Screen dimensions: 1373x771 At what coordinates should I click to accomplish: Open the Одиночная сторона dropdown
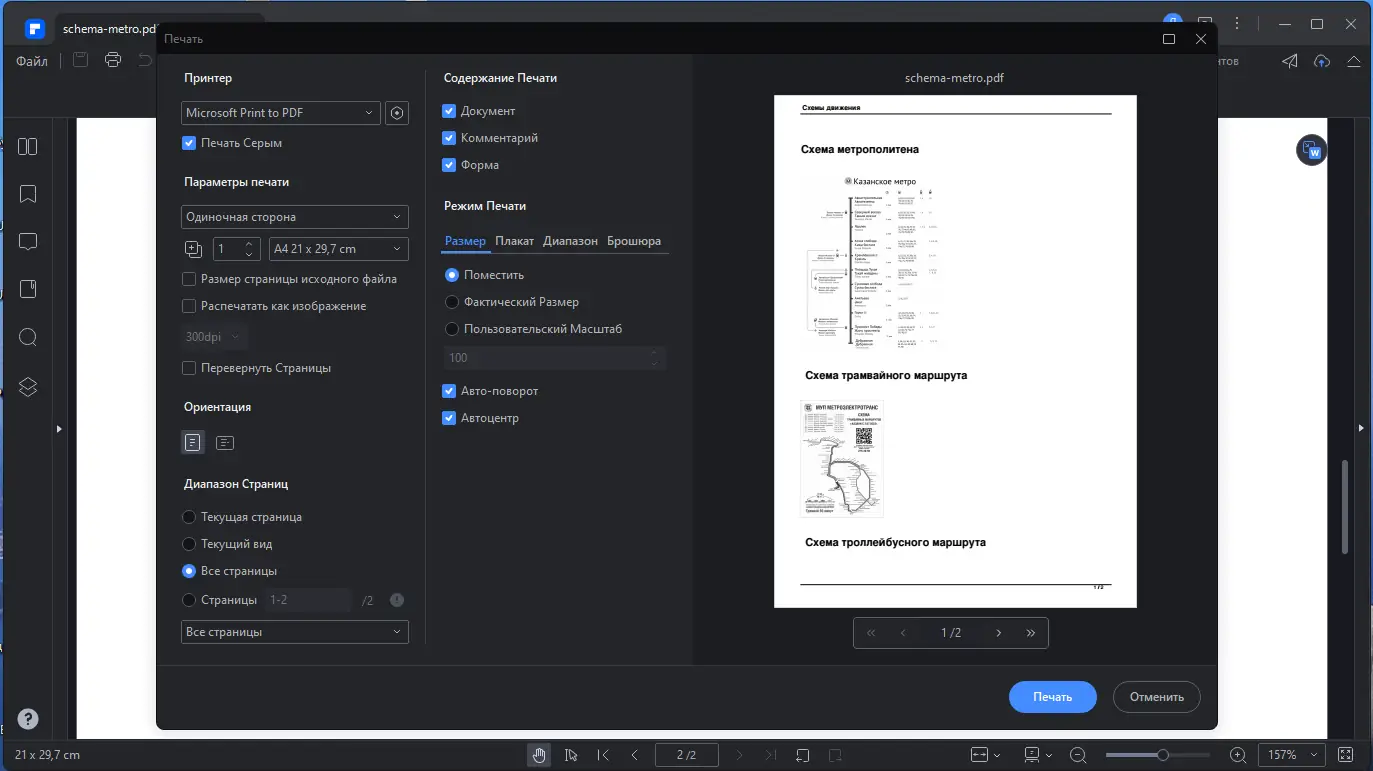click(x=295, y=217)
